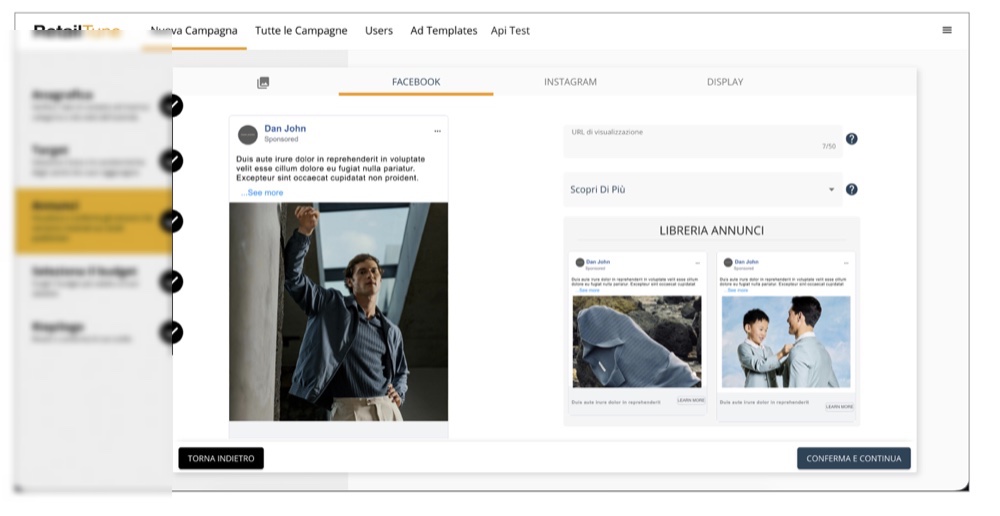Focus the URL di visualizzazione input field

point(703,142)
